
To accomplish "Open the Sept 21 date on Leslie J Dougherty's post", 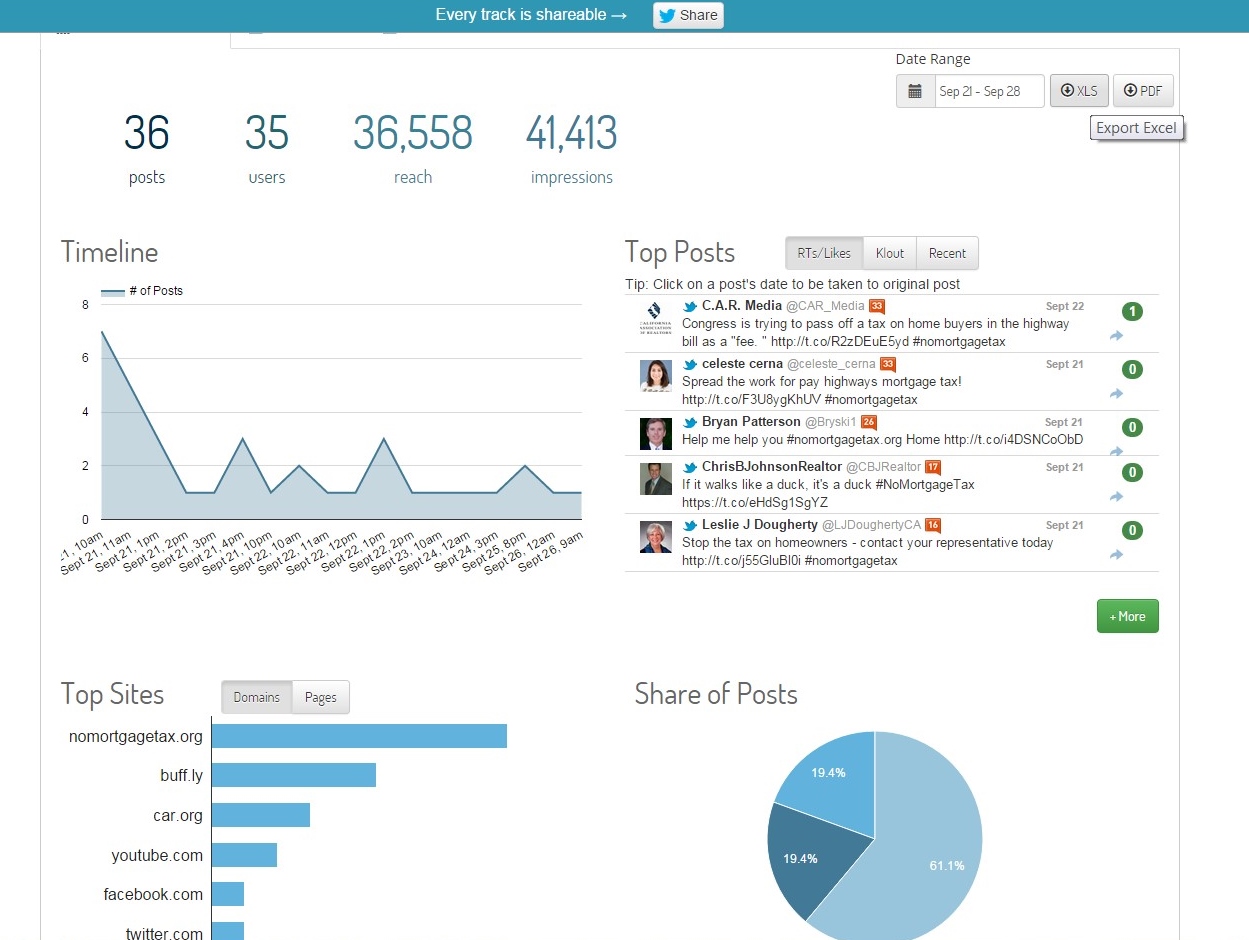I will coord(1065,526).
